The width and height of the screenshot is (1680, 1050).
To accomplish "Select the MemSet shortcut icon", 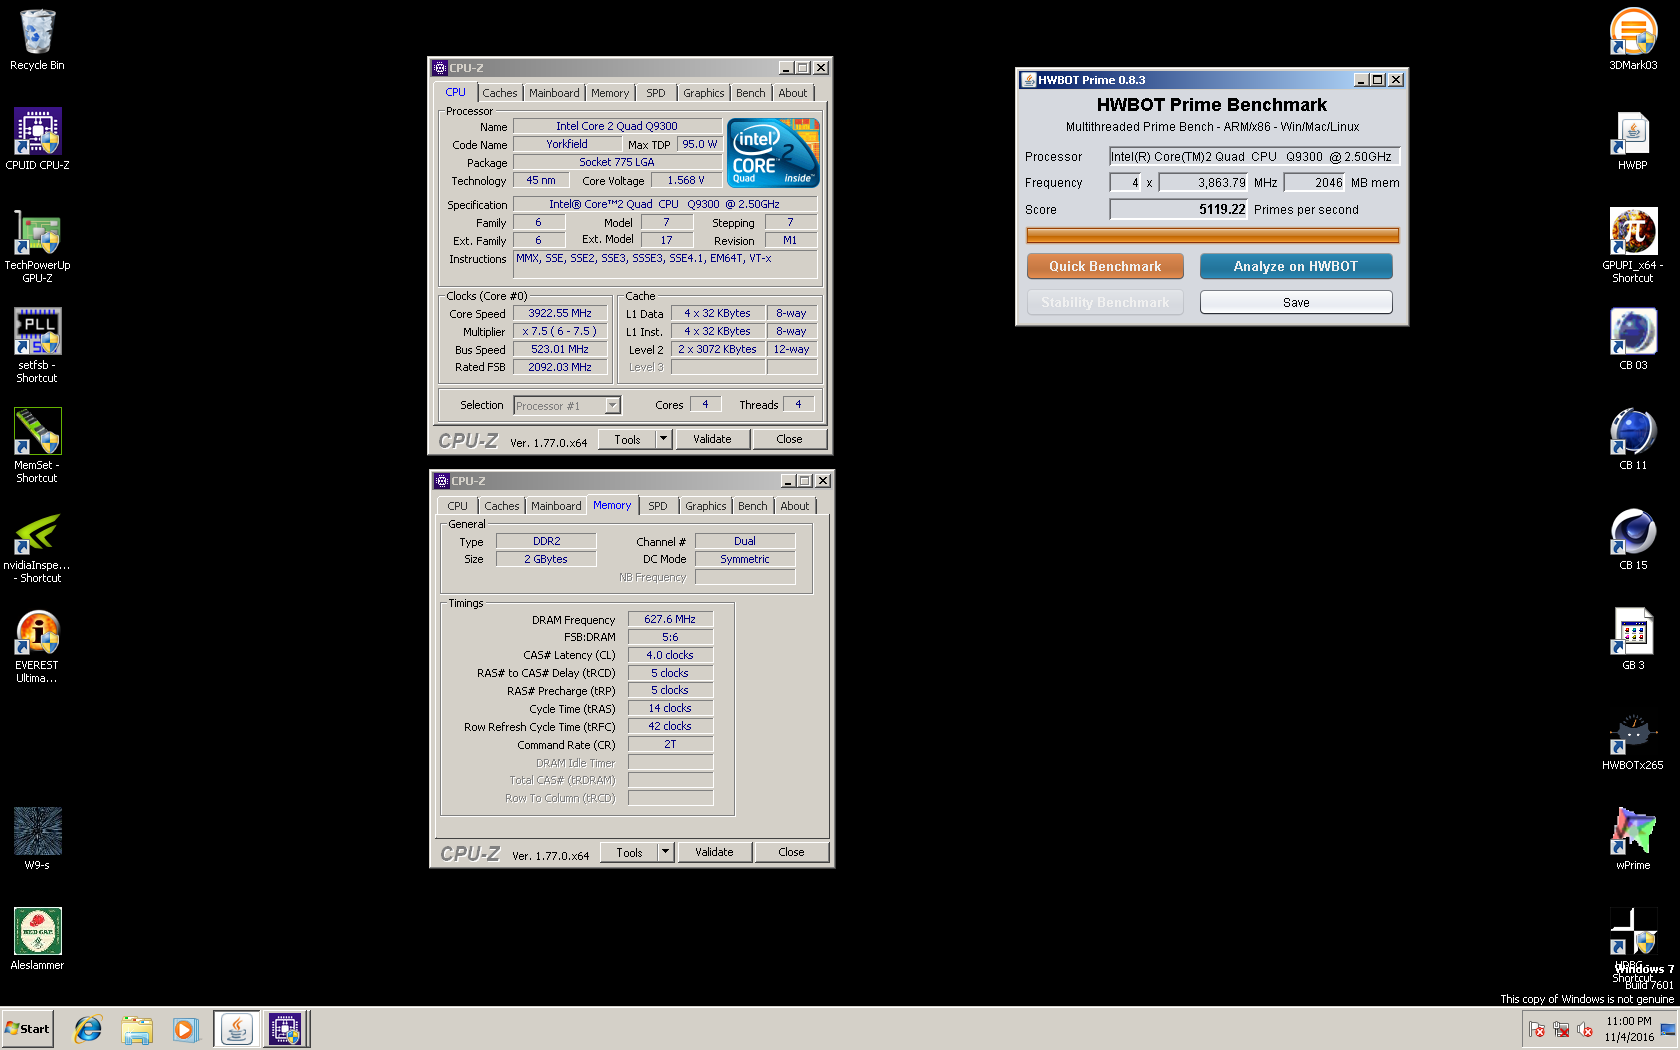I will (37, 446).
